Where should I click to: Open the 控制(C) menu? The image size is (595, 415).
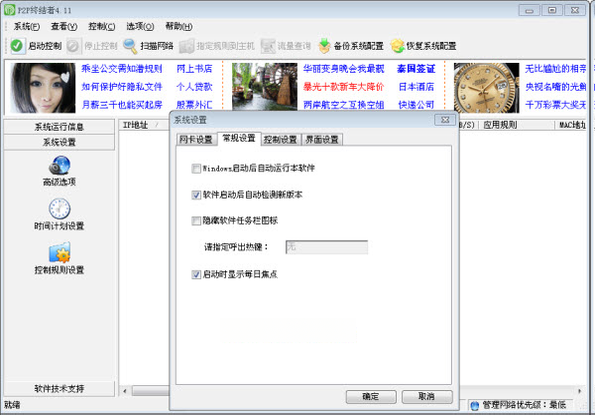(102, 27)
